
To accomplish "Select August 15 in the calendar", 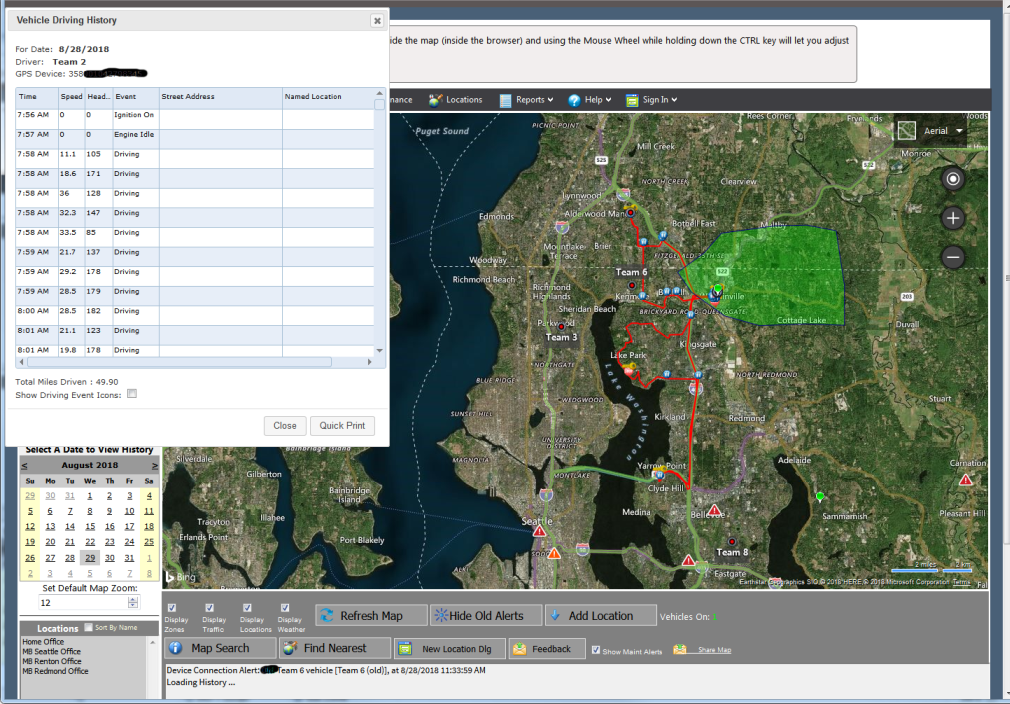I will coord(90,527).
